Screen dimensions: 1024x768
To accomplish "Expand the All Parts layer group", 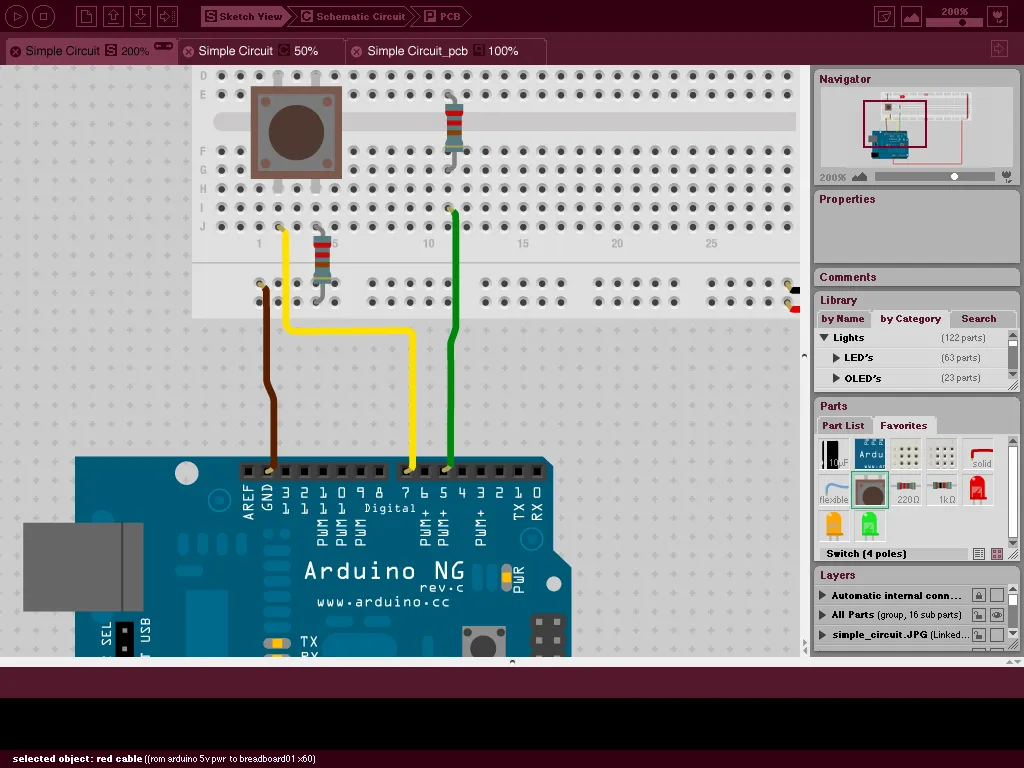I will pyautogui.click(x=823, y=615).
